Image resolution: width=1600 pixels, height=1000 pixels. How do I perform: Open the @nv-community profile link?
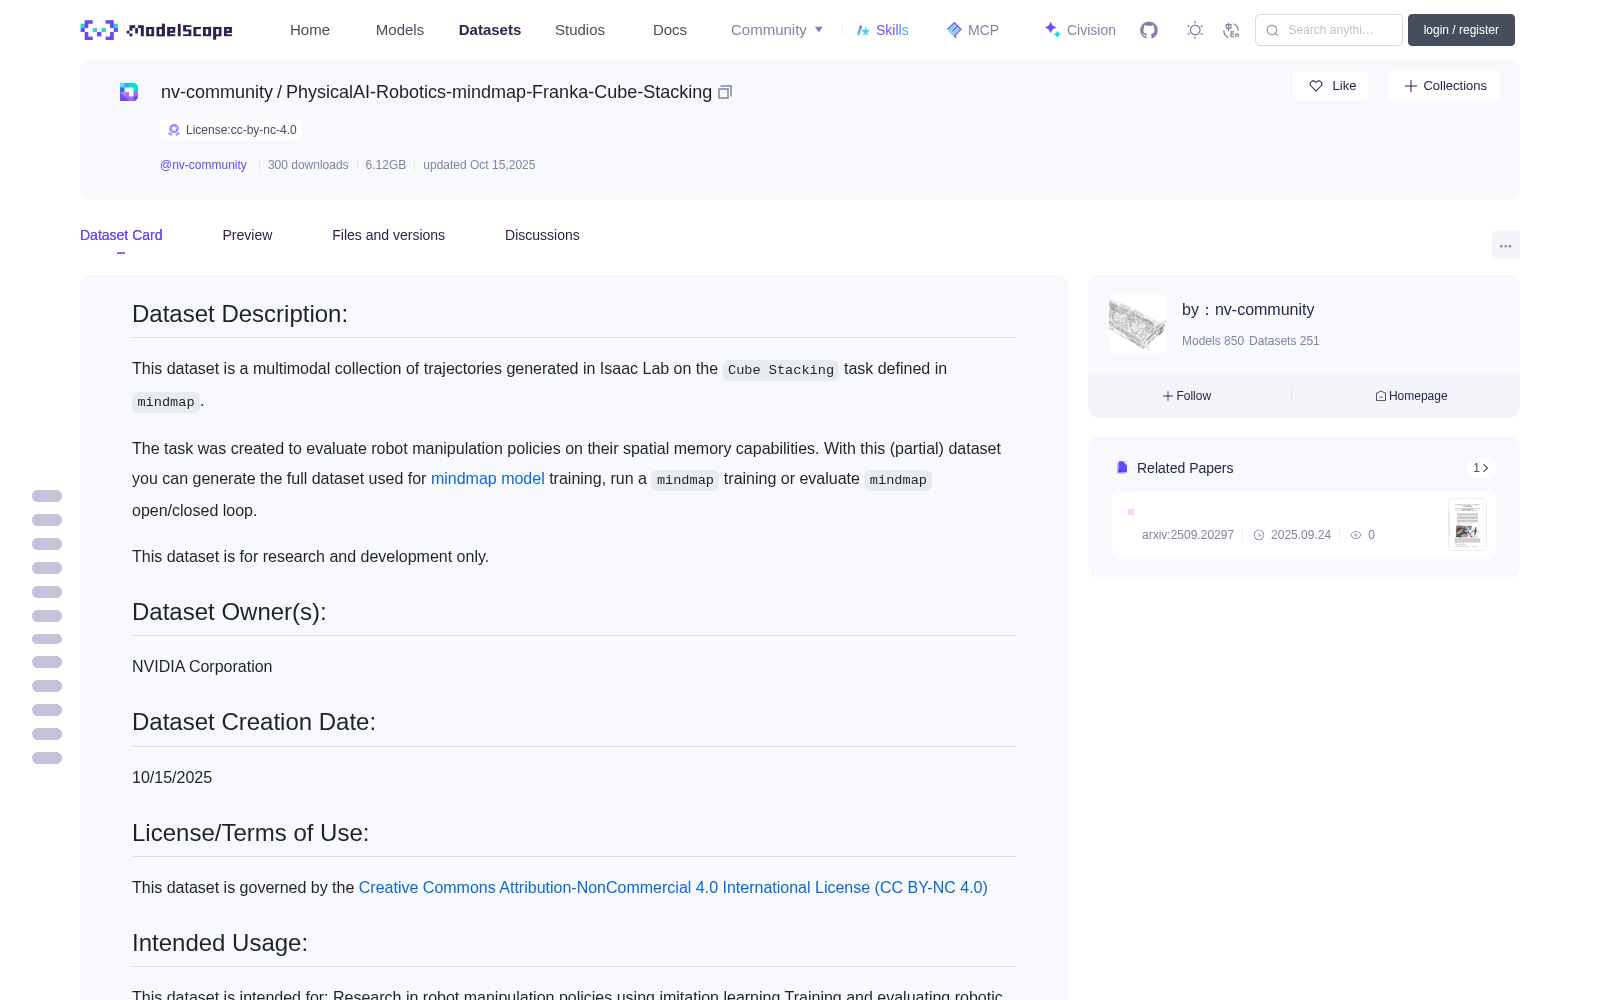tap(203, 165)
